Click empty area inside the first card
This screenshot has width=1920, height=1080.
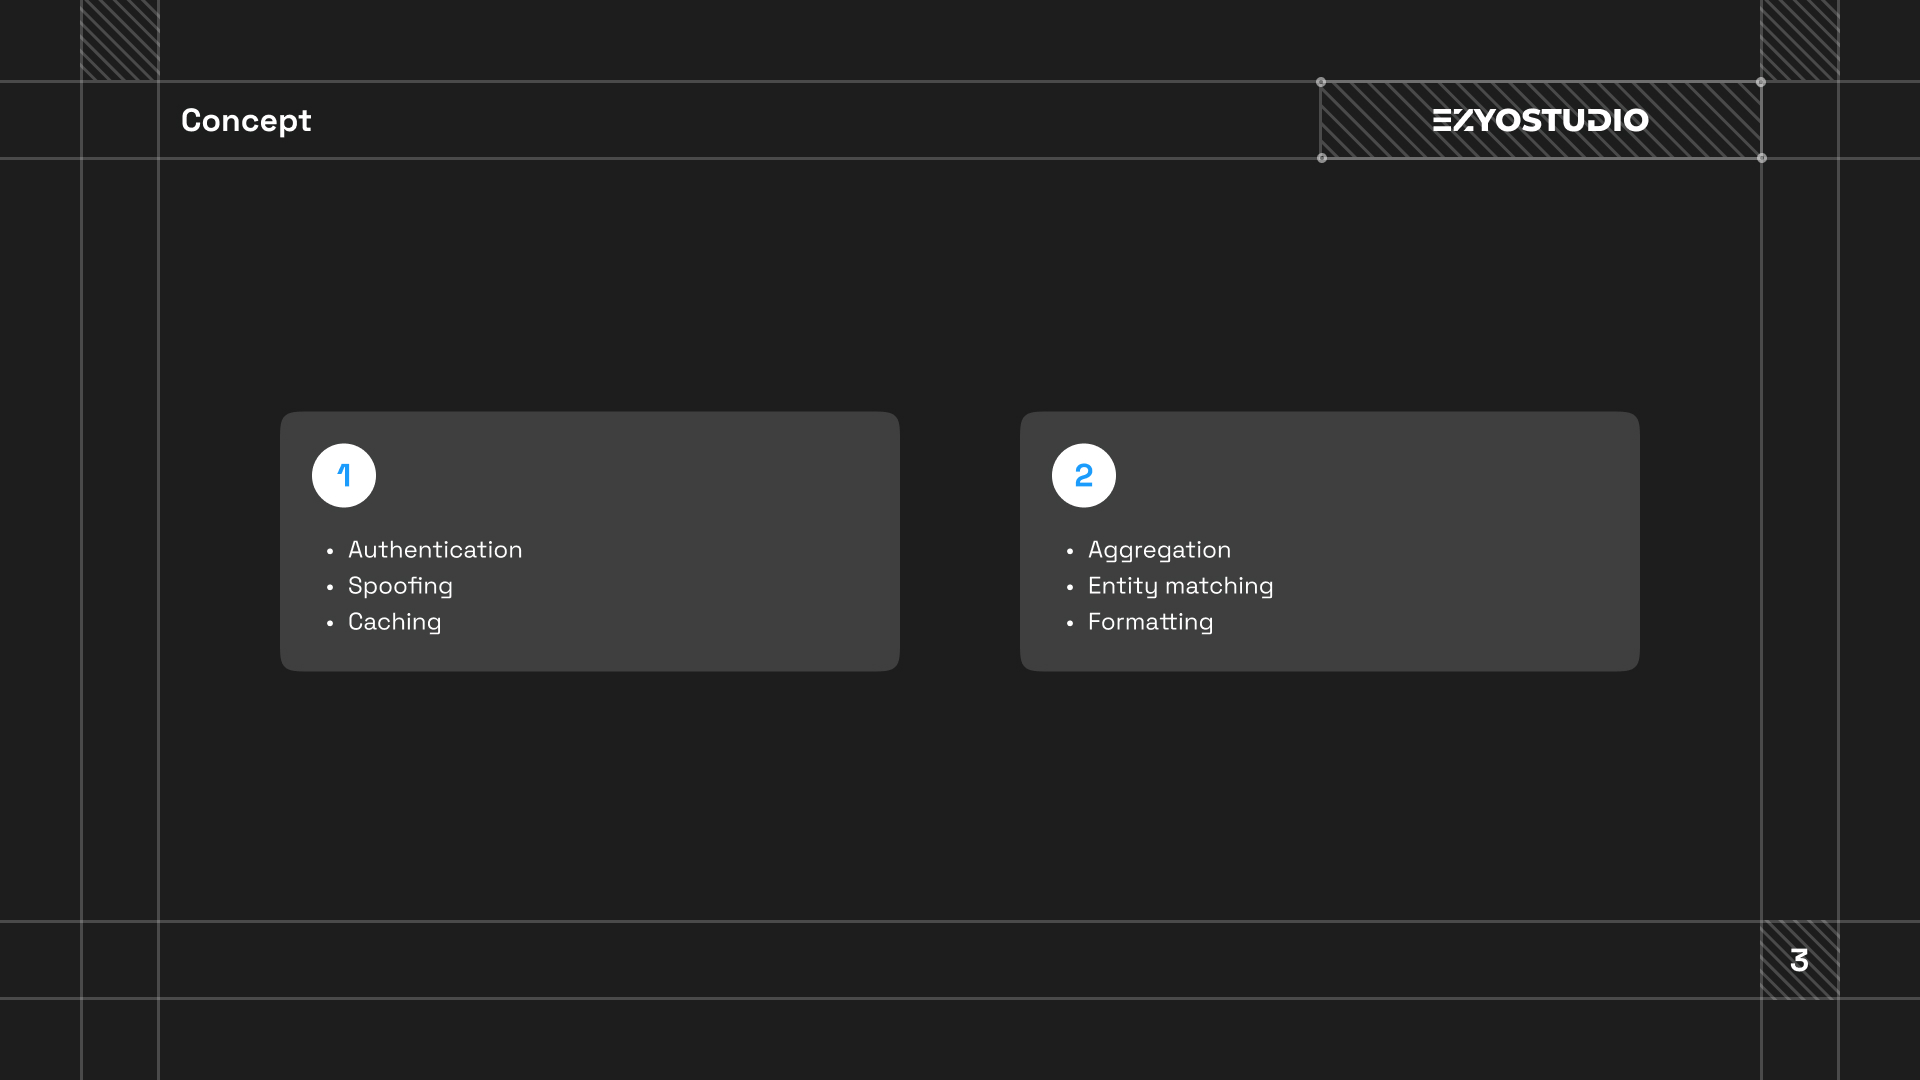coord(700,540)
